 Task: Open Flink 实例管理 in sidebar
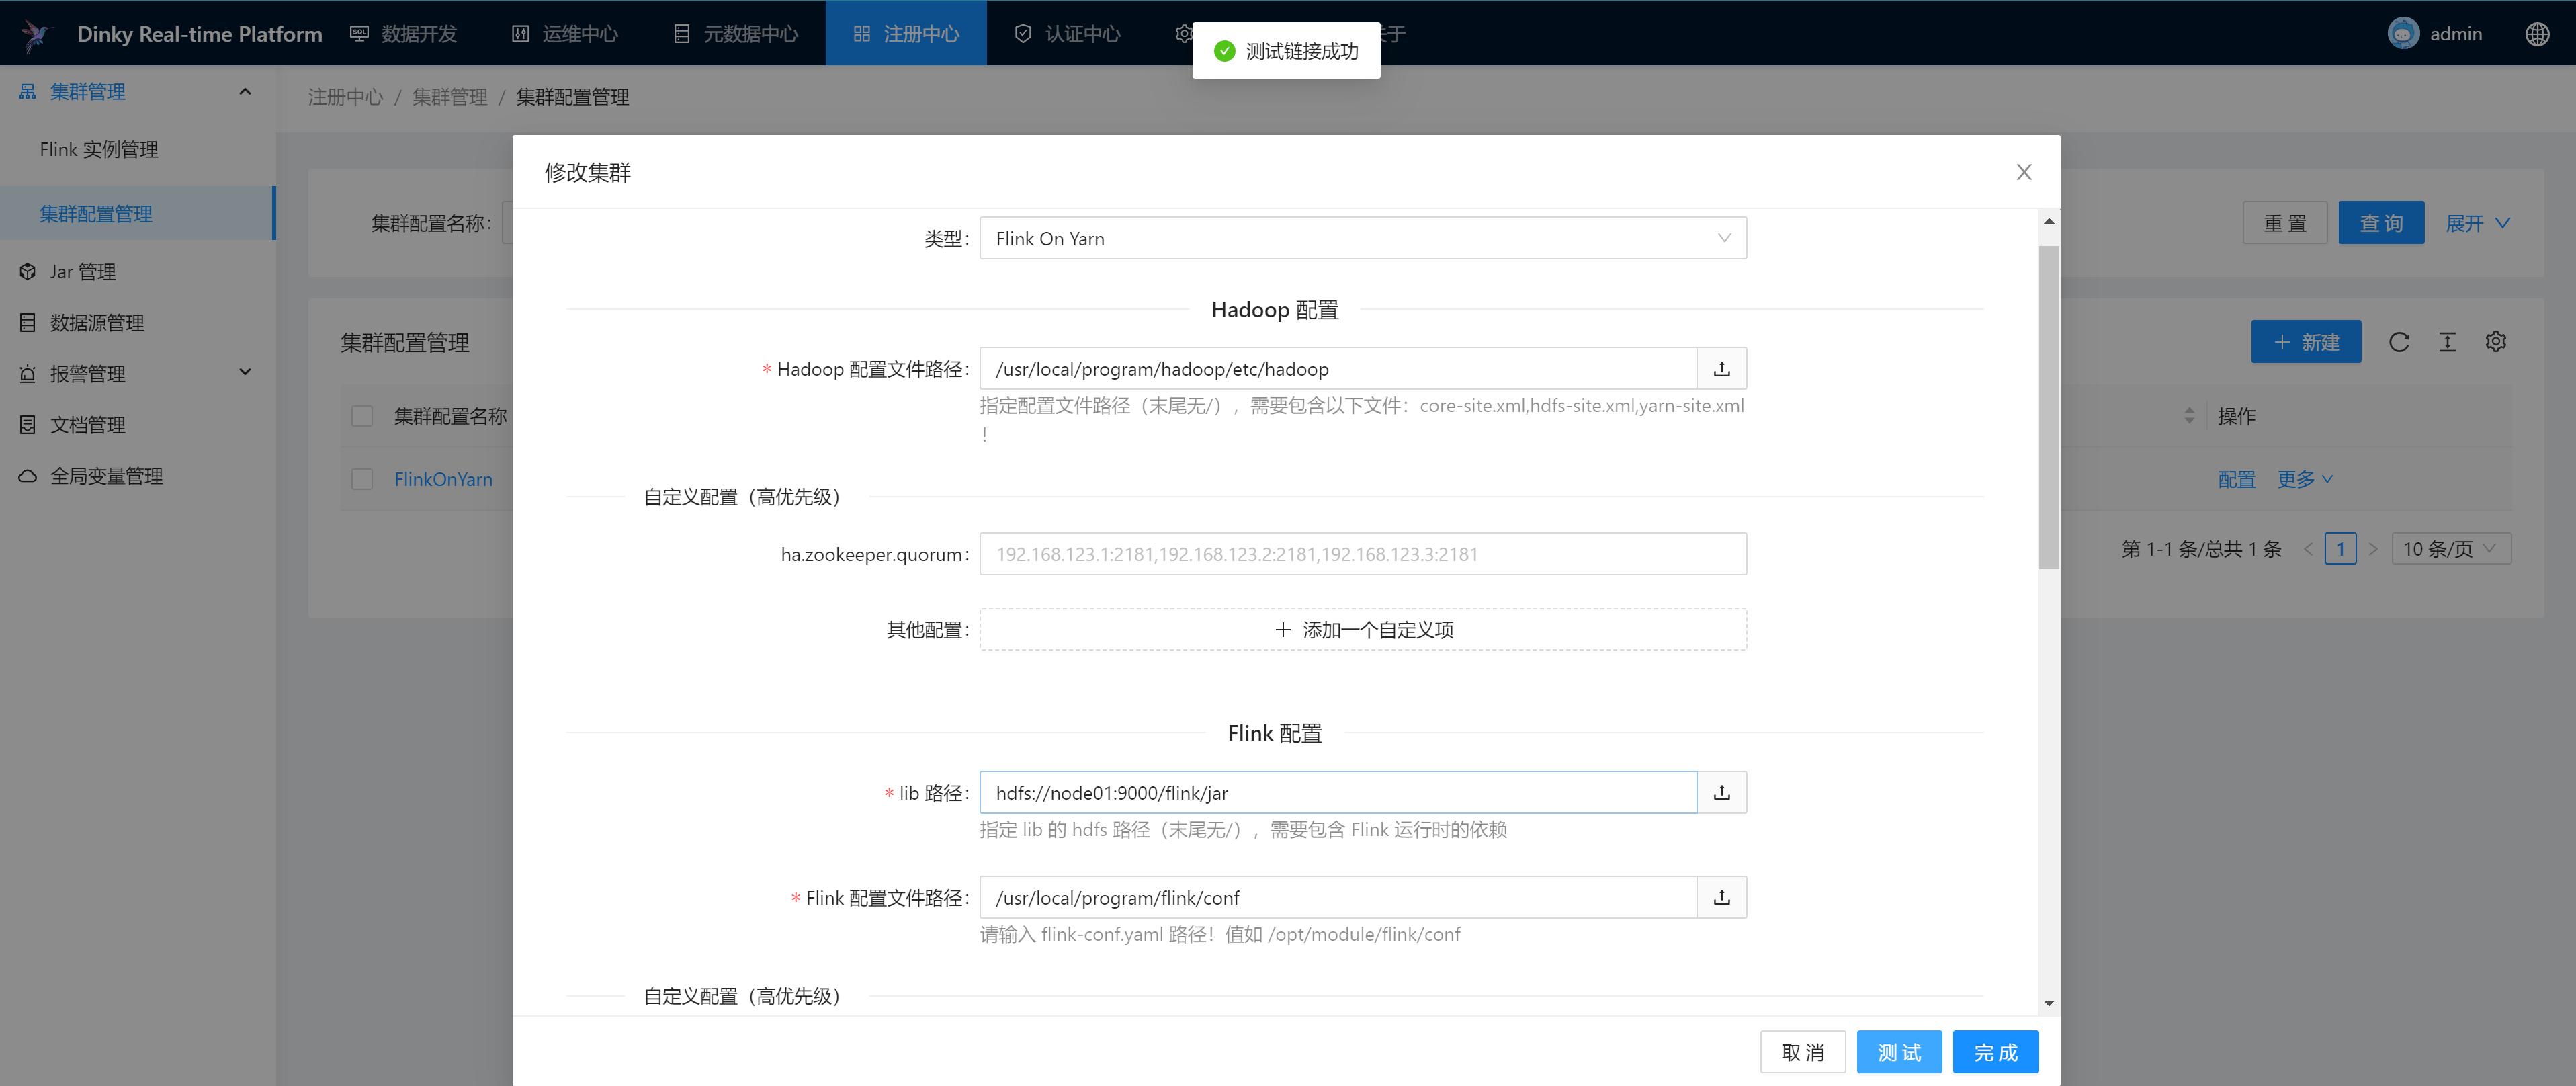[99, 149]
